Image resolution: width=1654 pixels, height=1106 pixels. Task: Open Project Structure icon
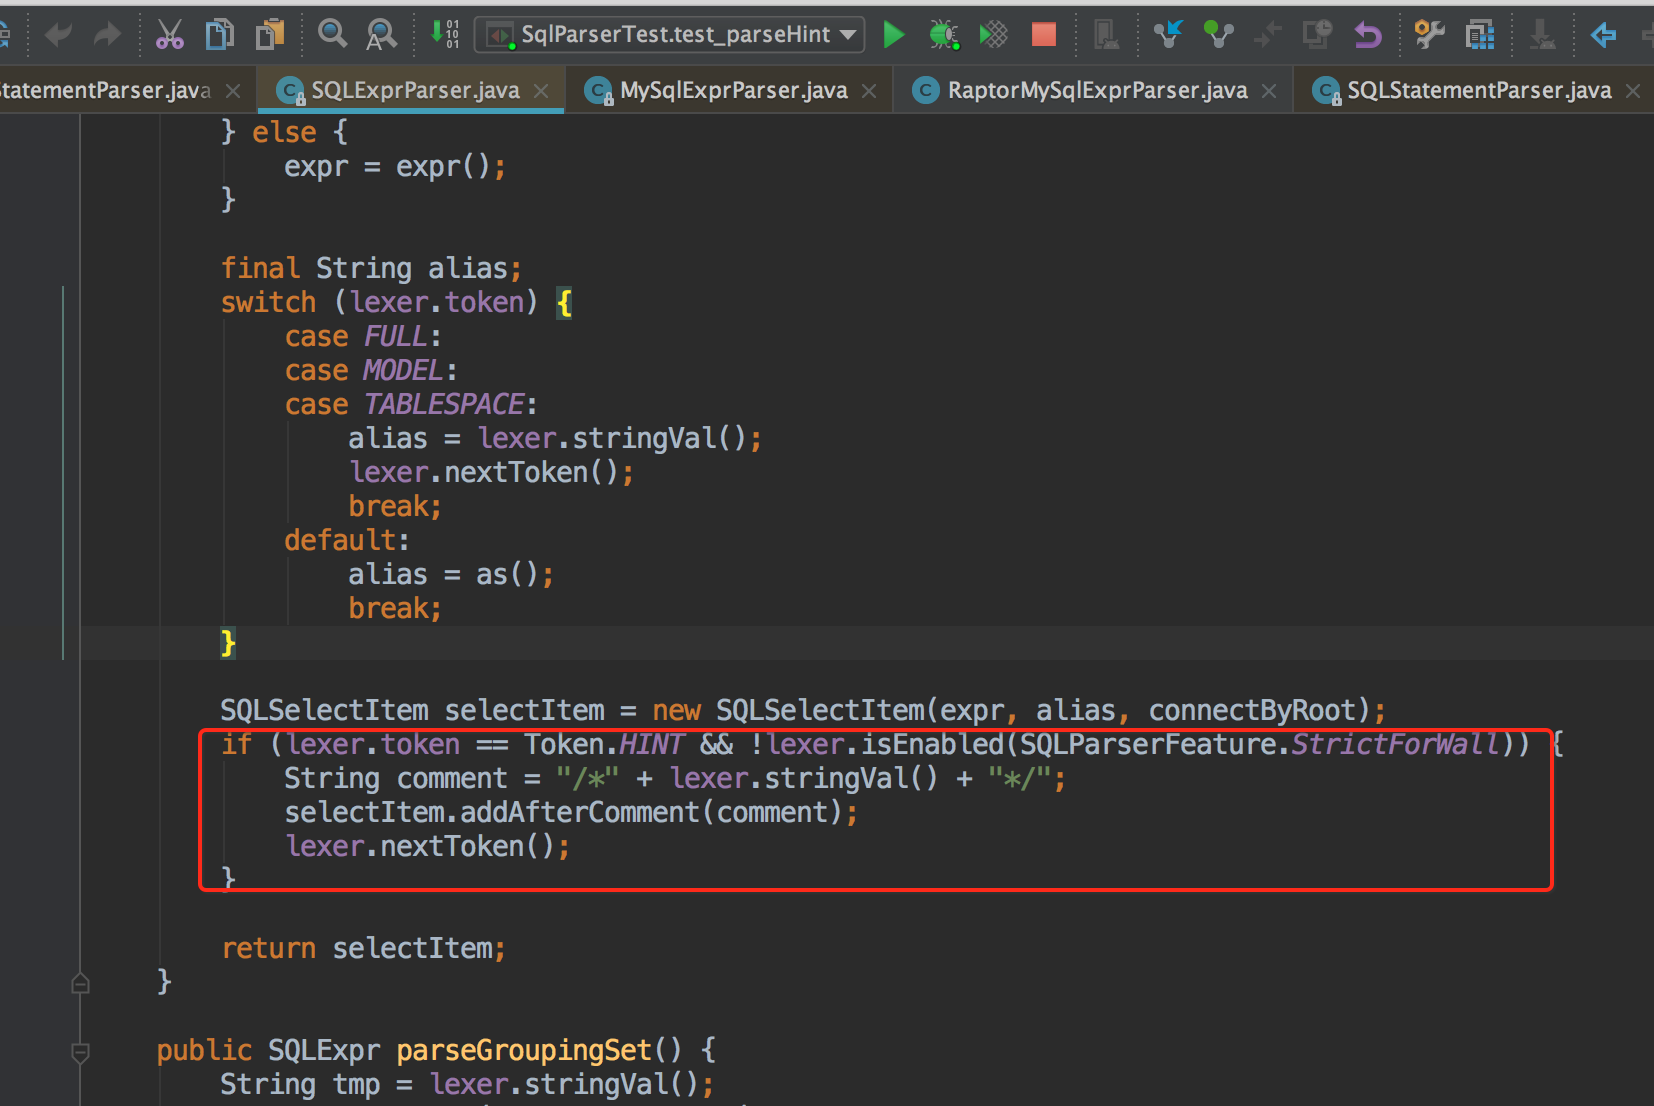coord(1480,34)
